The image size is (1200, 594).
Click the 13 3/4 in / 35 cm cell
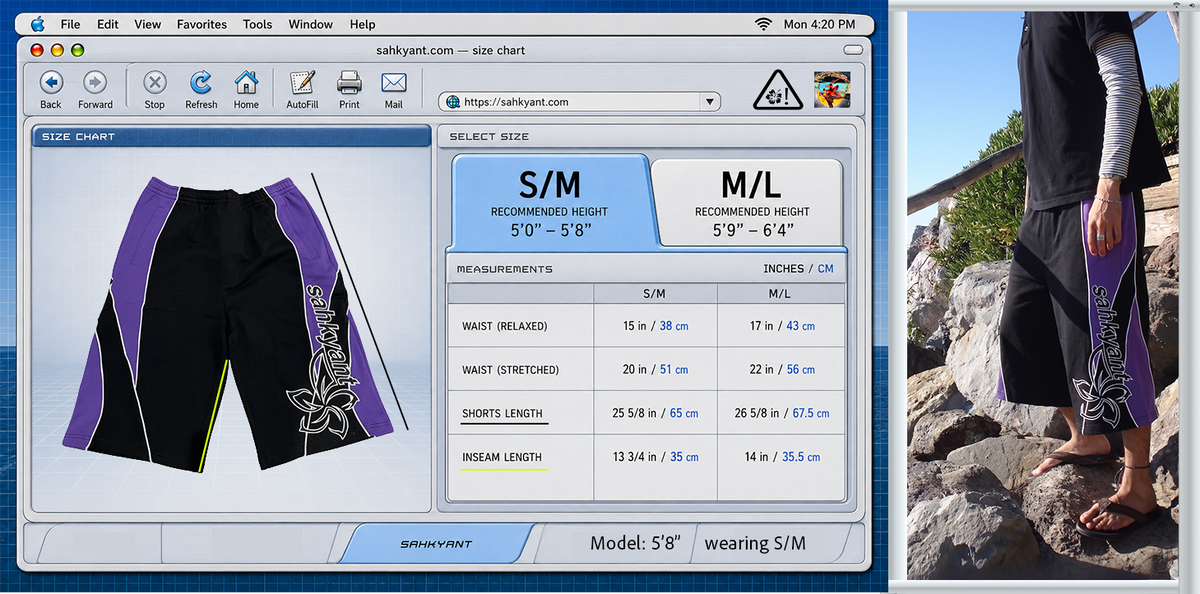coord(655,457)
